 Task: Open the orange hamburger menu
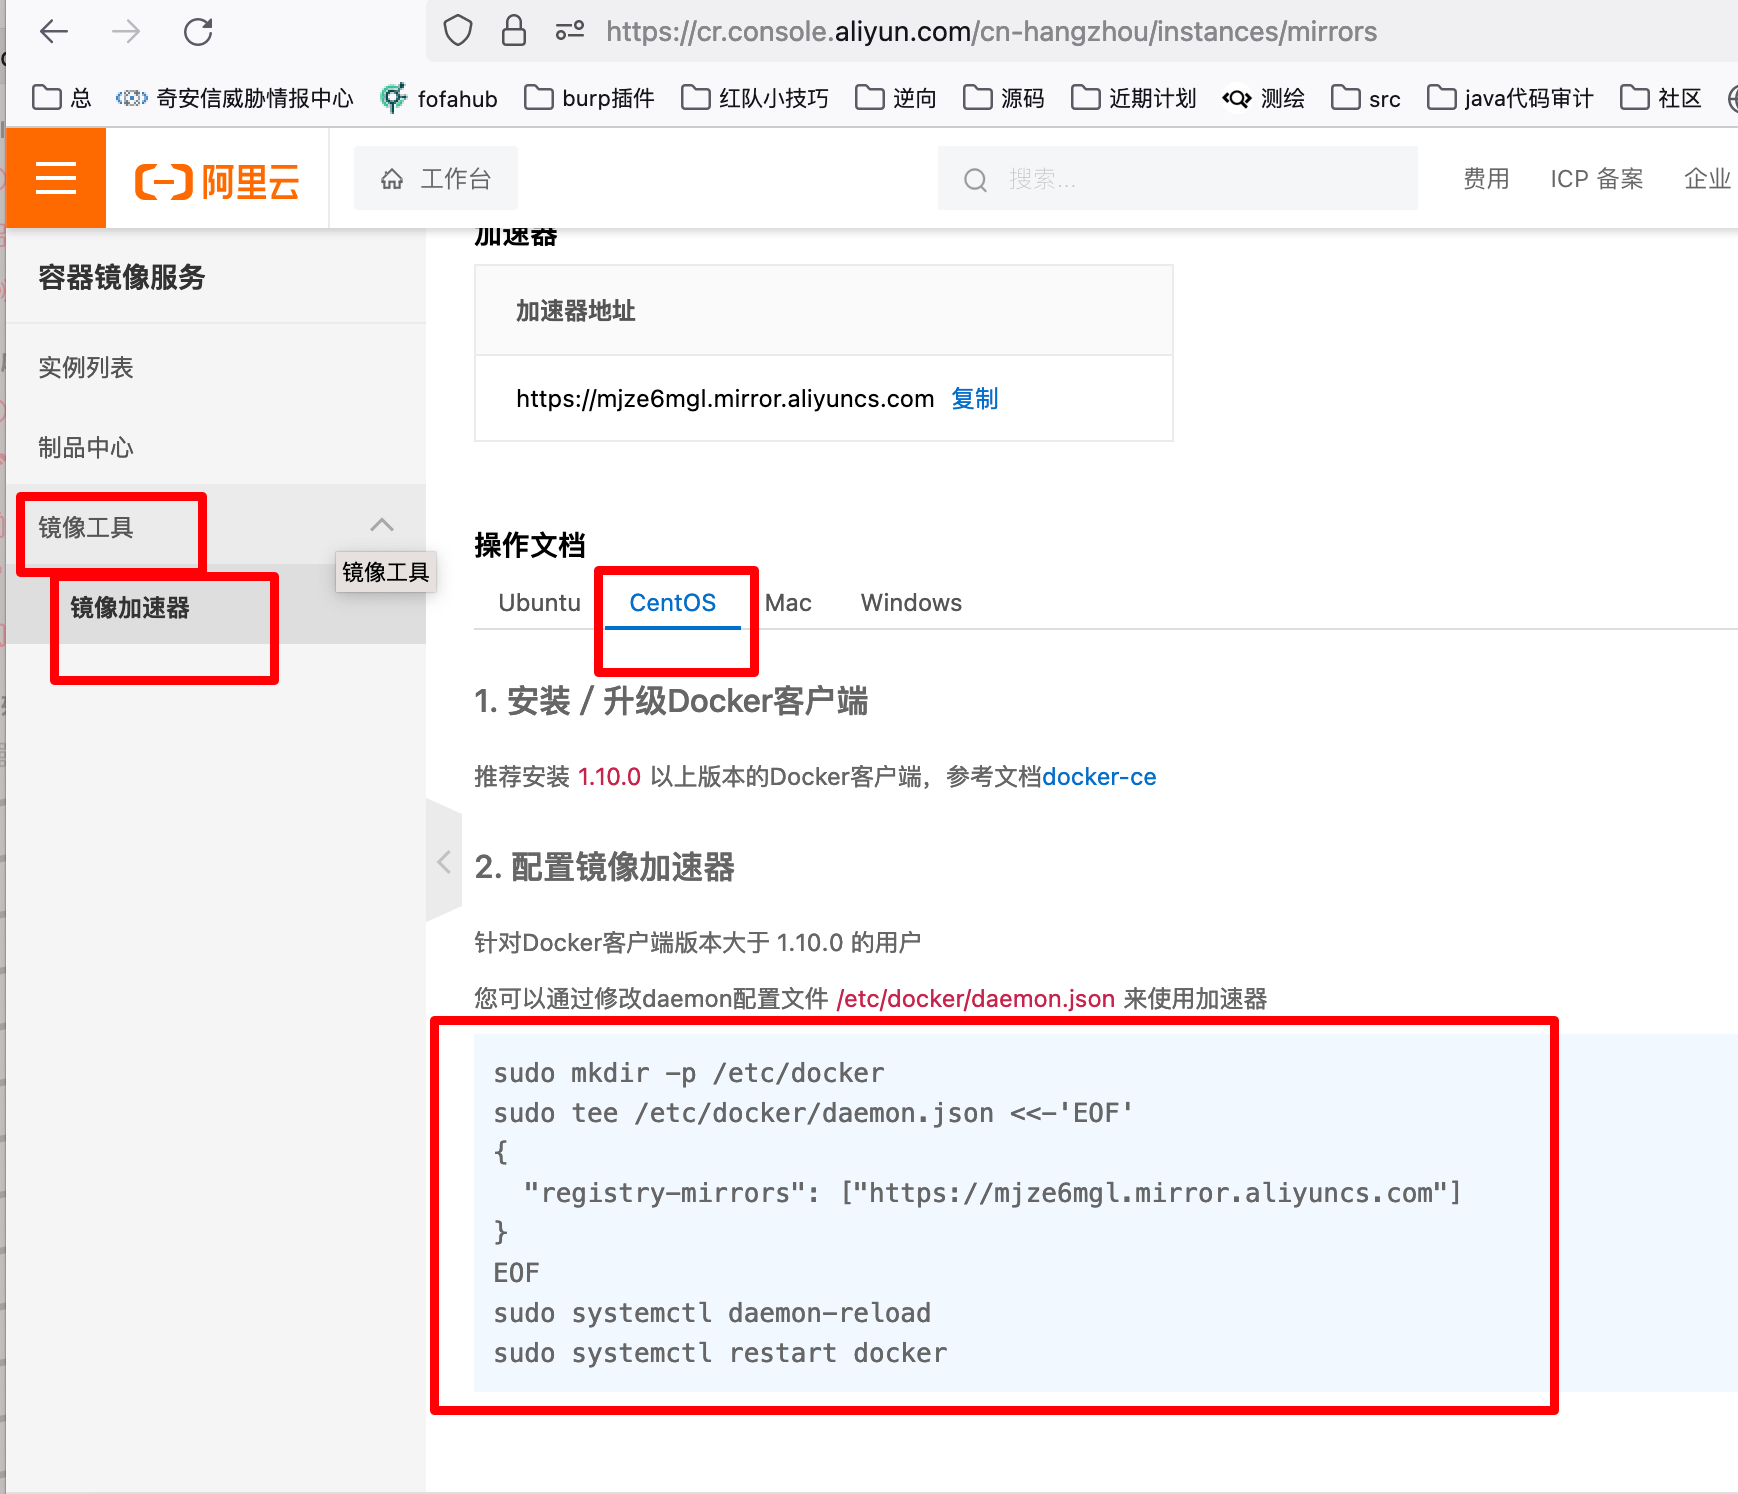click(x=56, y=178)
